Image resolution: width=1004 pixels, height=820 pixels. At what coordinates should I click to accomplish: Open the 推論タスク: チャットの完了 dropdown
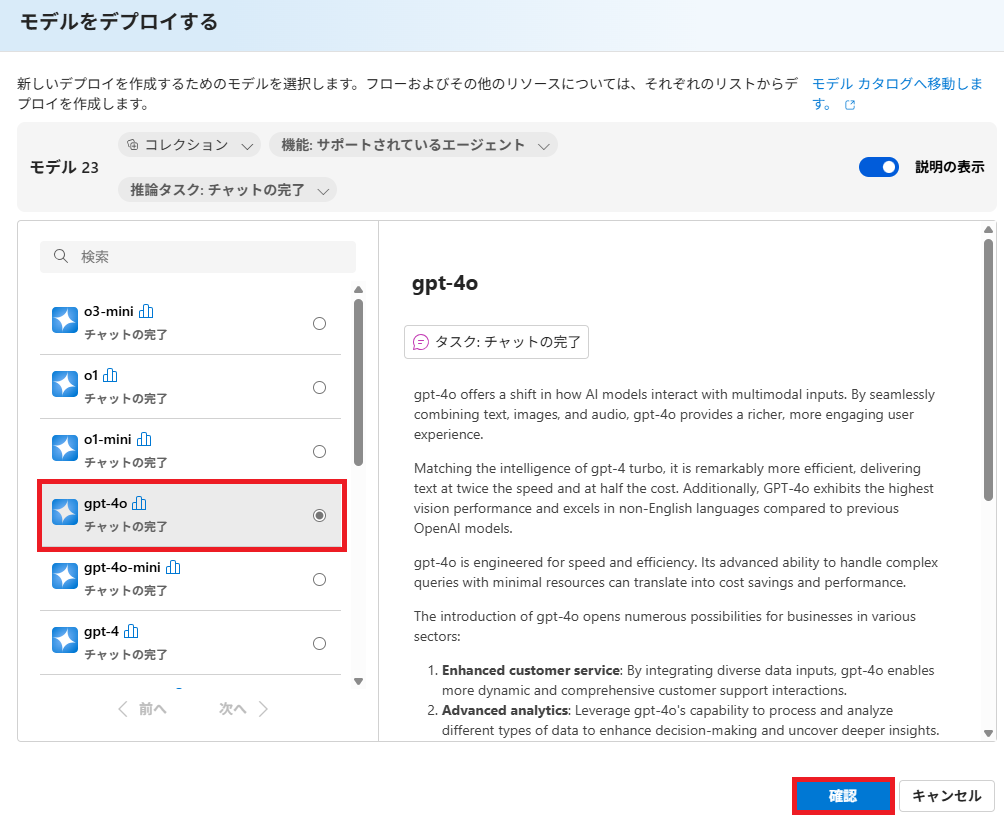(227, 189)
